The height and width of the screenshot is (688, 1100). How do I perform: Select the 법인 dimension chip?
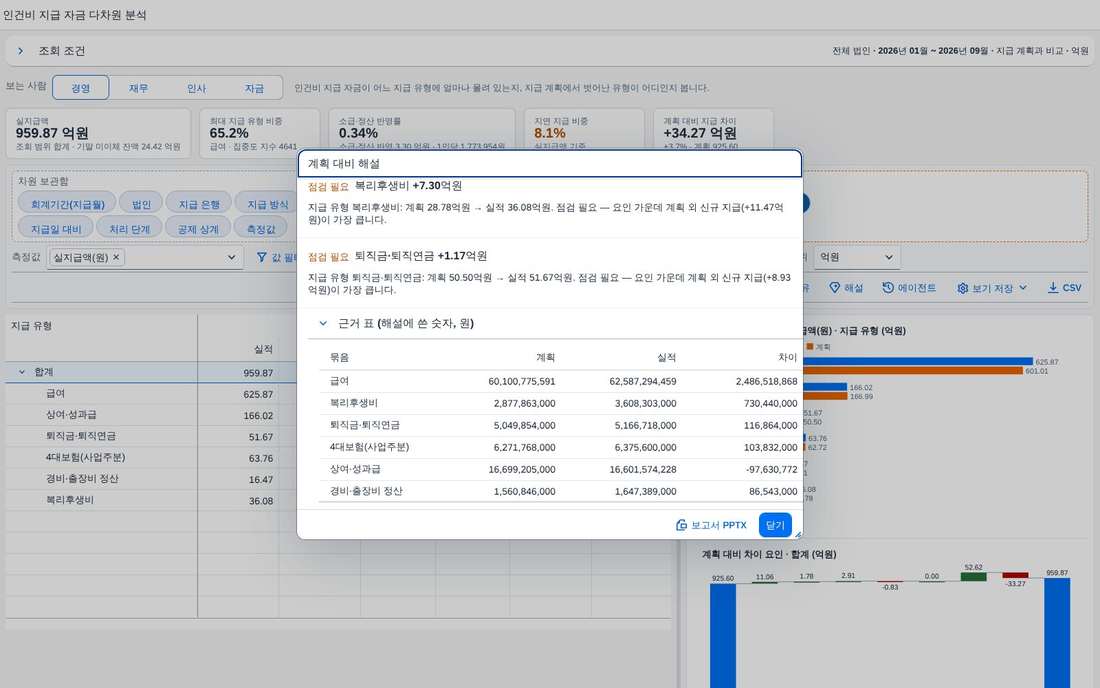141,204
